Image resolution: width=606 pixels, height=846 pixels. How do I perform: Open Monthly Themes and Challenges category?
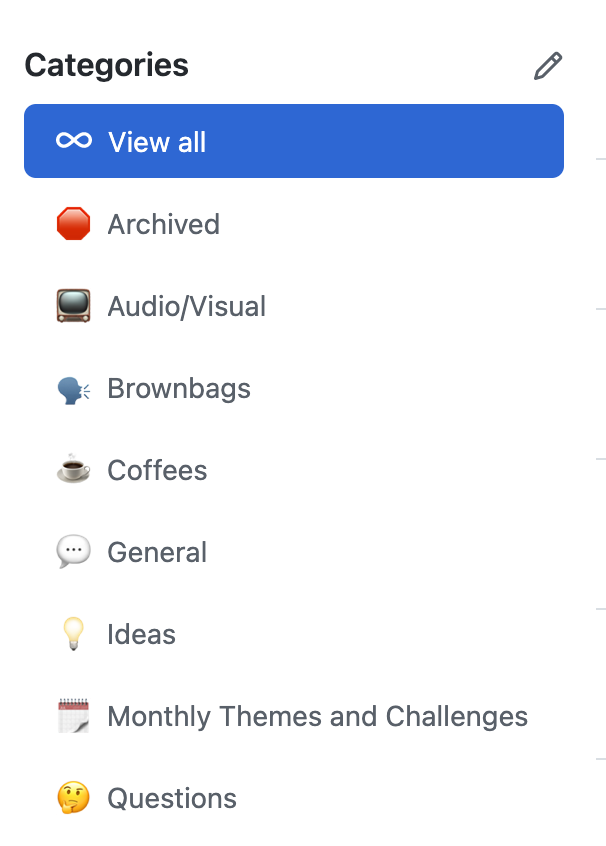294,716
